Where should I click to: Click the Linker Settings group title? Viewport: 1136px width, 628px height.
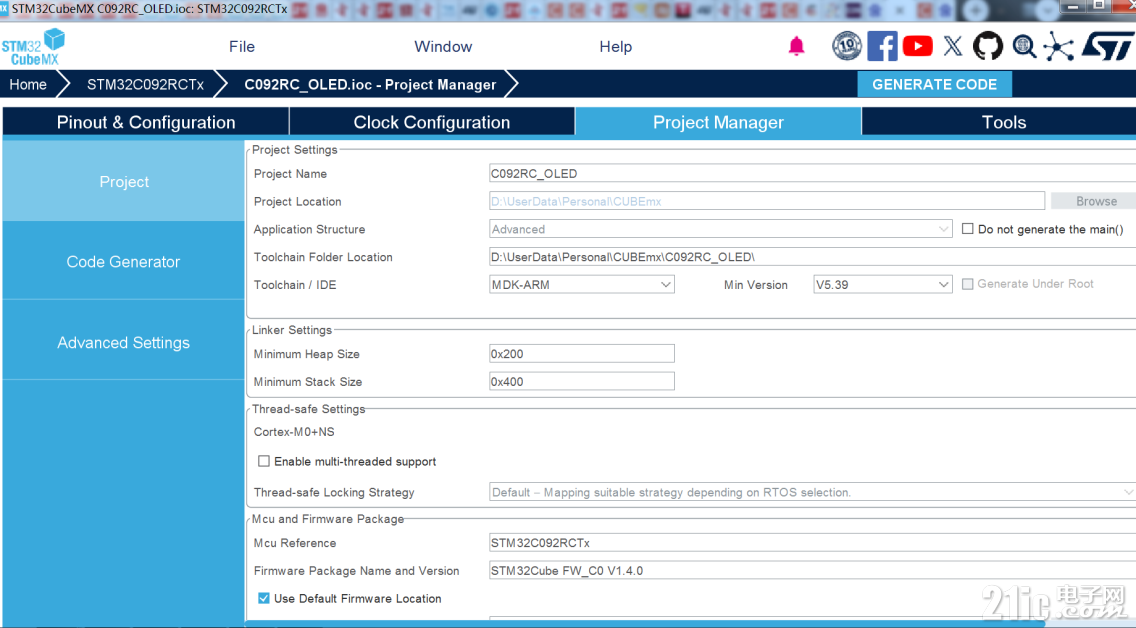(292, 330)
